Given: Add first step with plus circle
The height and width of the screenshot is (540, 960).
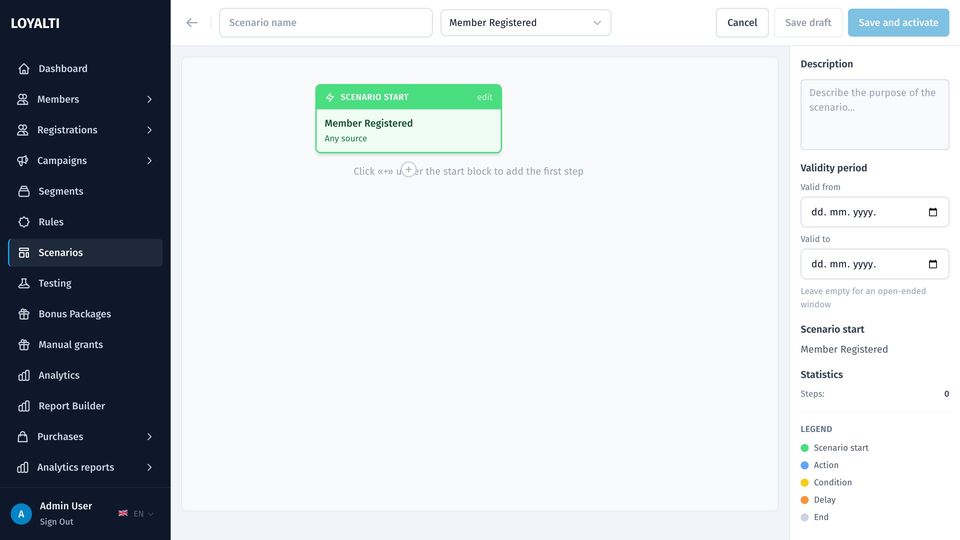Looking at the screenshot, I should pos(408,170).
